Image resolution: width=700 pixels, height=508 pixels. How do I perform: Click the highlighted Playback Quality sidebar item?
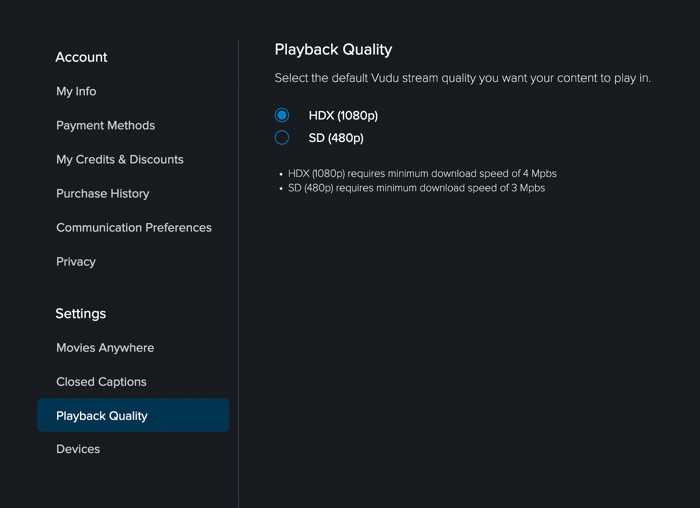click(x=133, y=415)
